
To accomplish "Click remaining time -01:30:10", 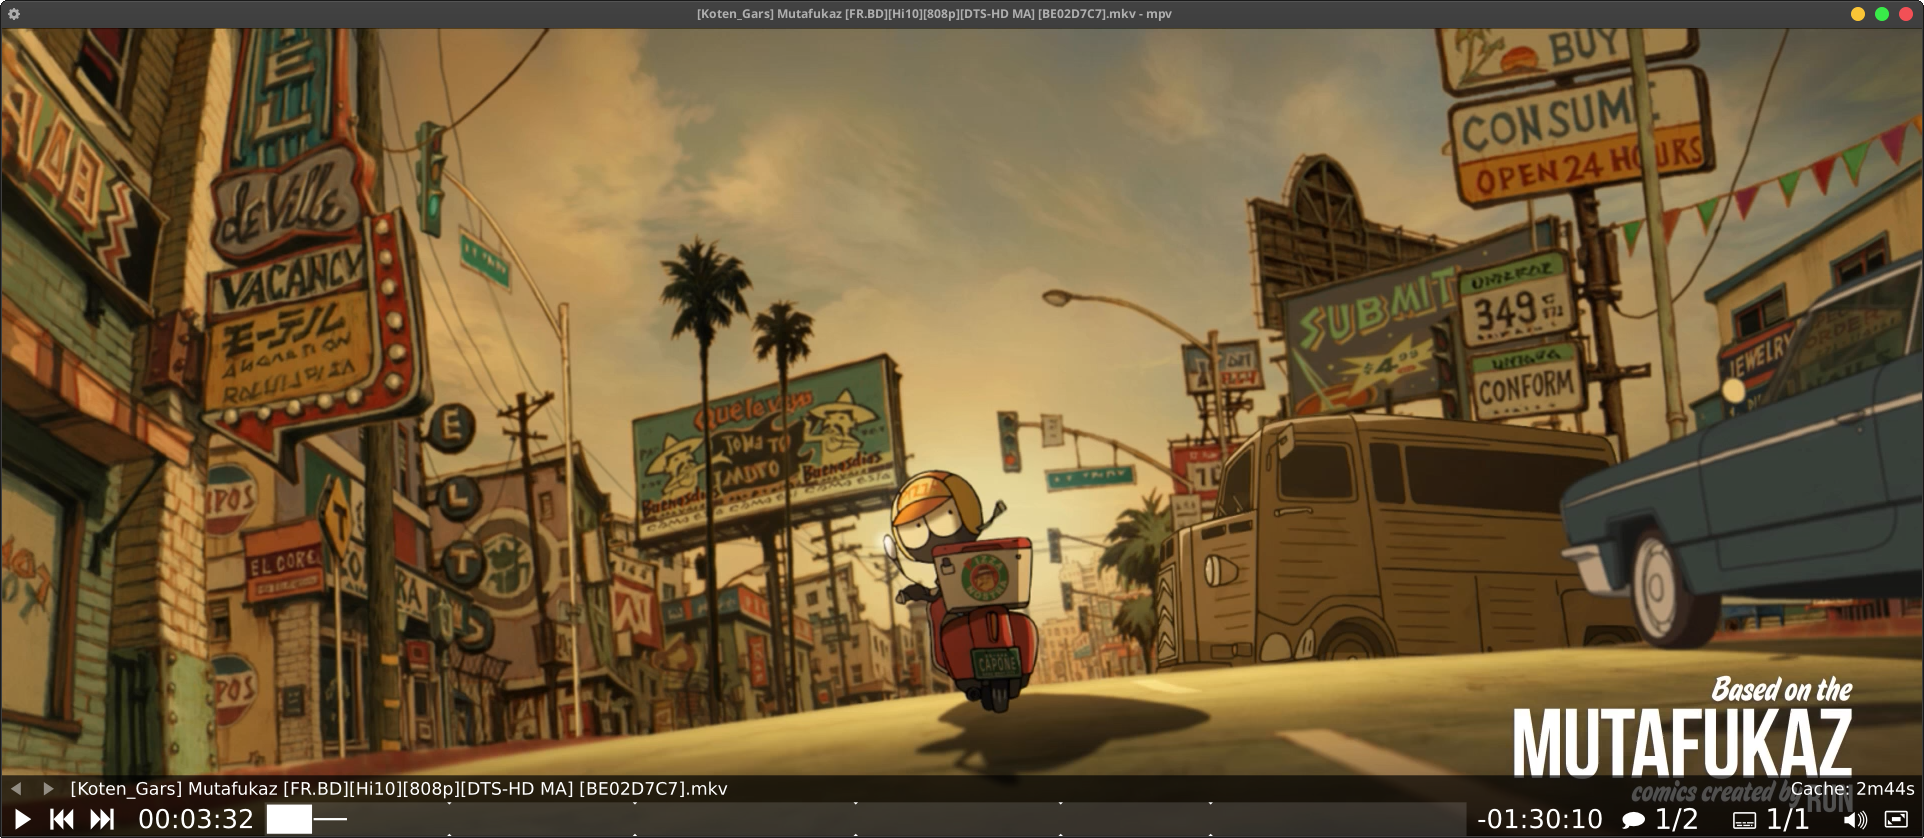I will point(1540,820).
